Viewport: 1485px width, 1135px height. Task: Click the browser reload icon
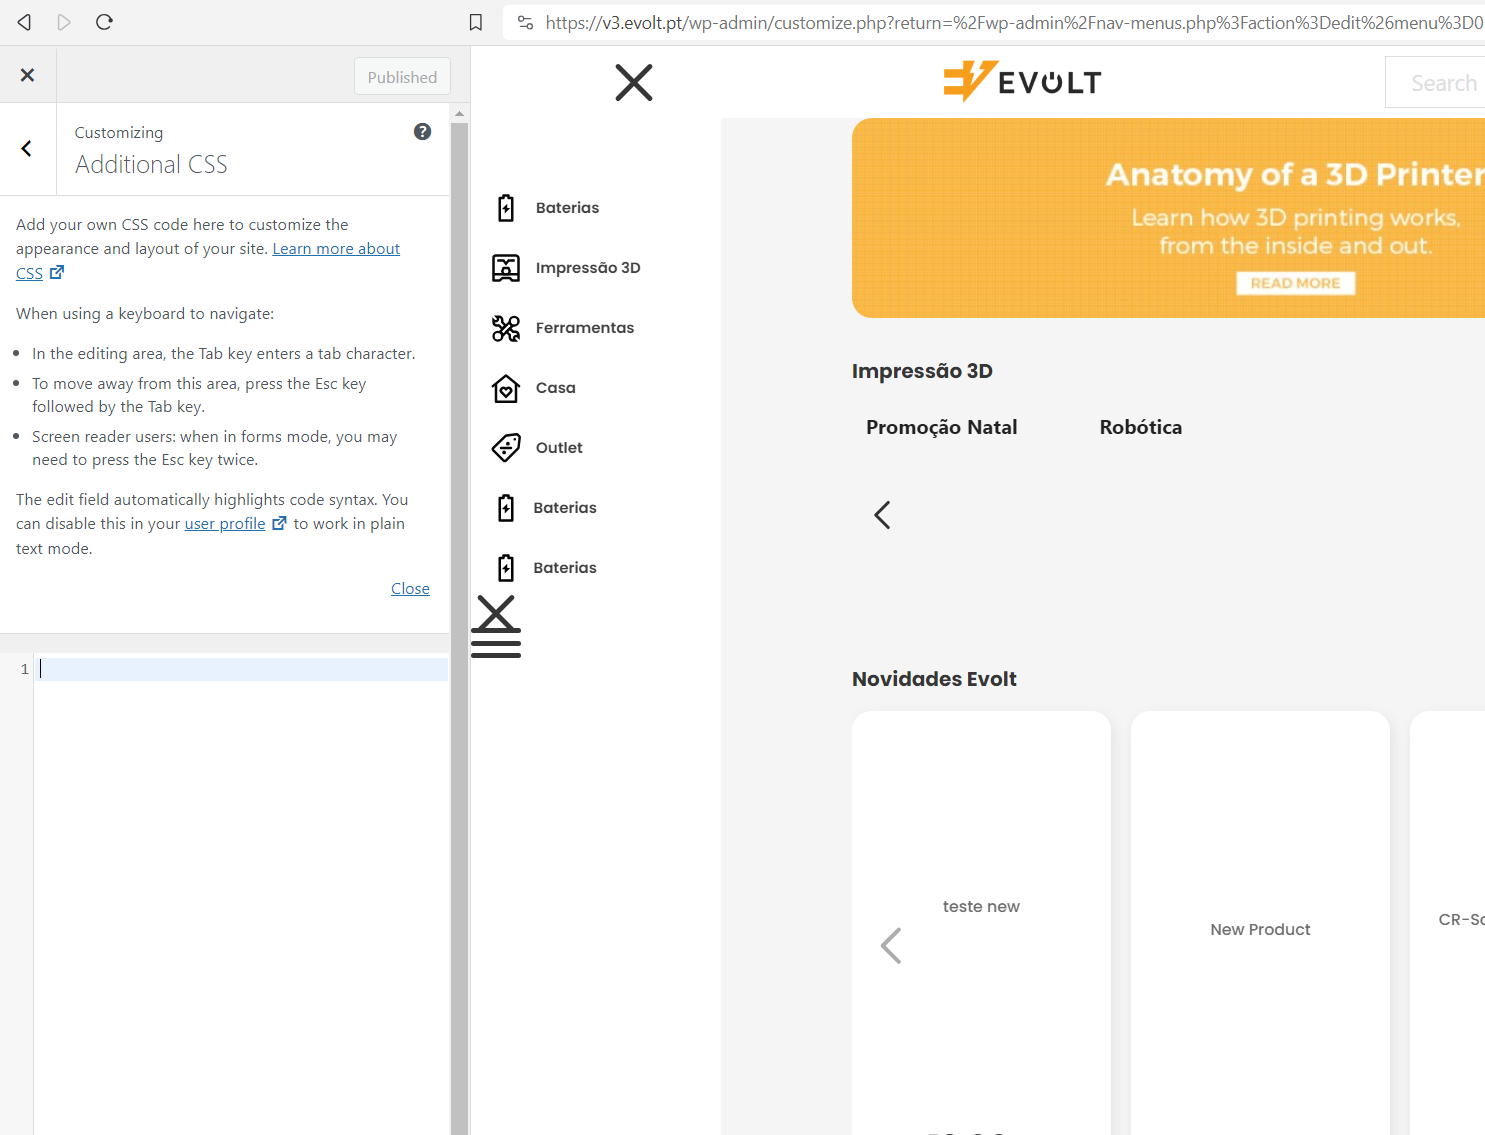(x=104, y=22)
